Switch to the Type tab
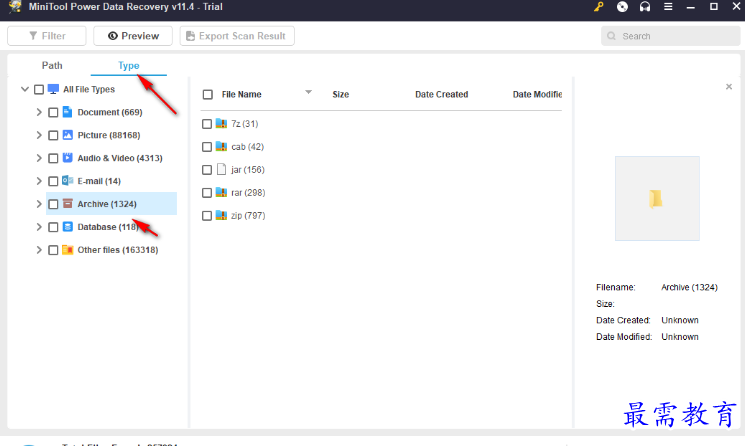745x446 pixels. (x=128, y=66)
